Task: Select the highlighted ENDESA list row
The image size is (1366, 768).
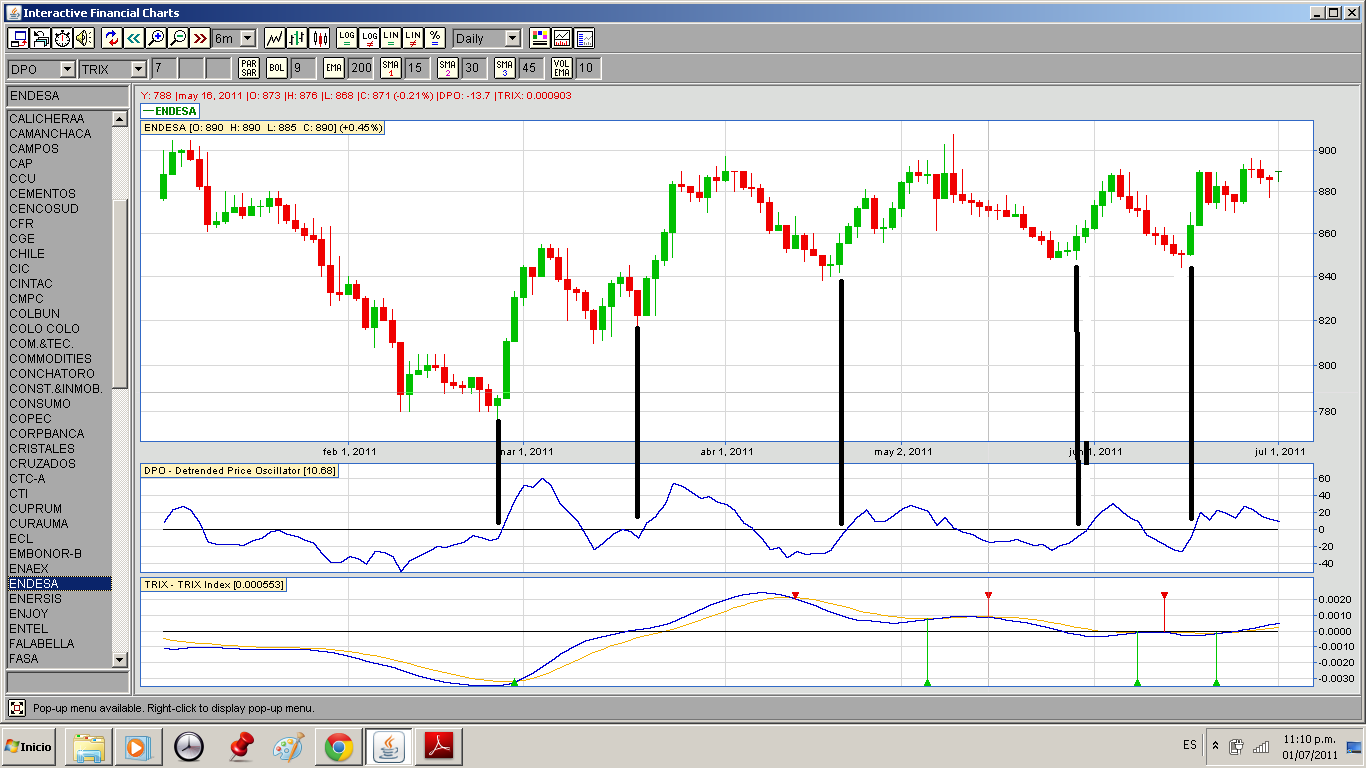Action: tap(59, 584)
